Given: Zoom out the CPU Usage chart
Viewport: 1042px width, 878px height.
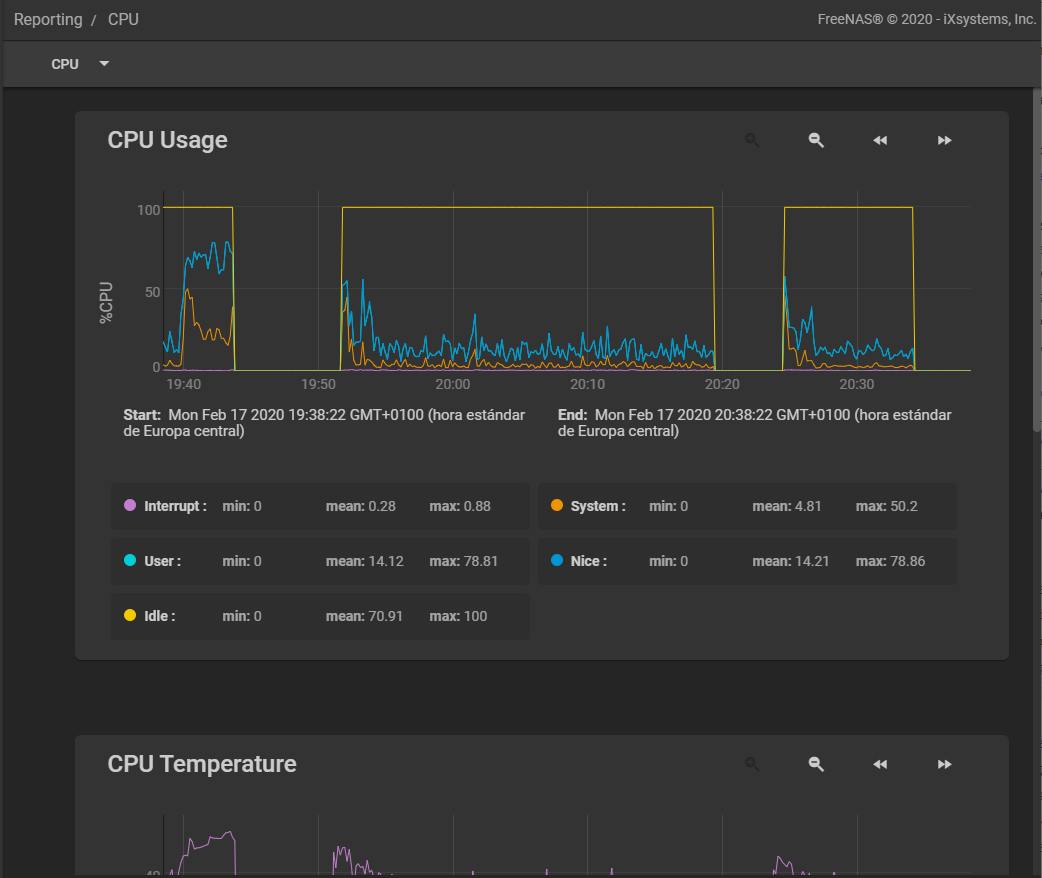Looking at the screenshot, I should [816, 141].
